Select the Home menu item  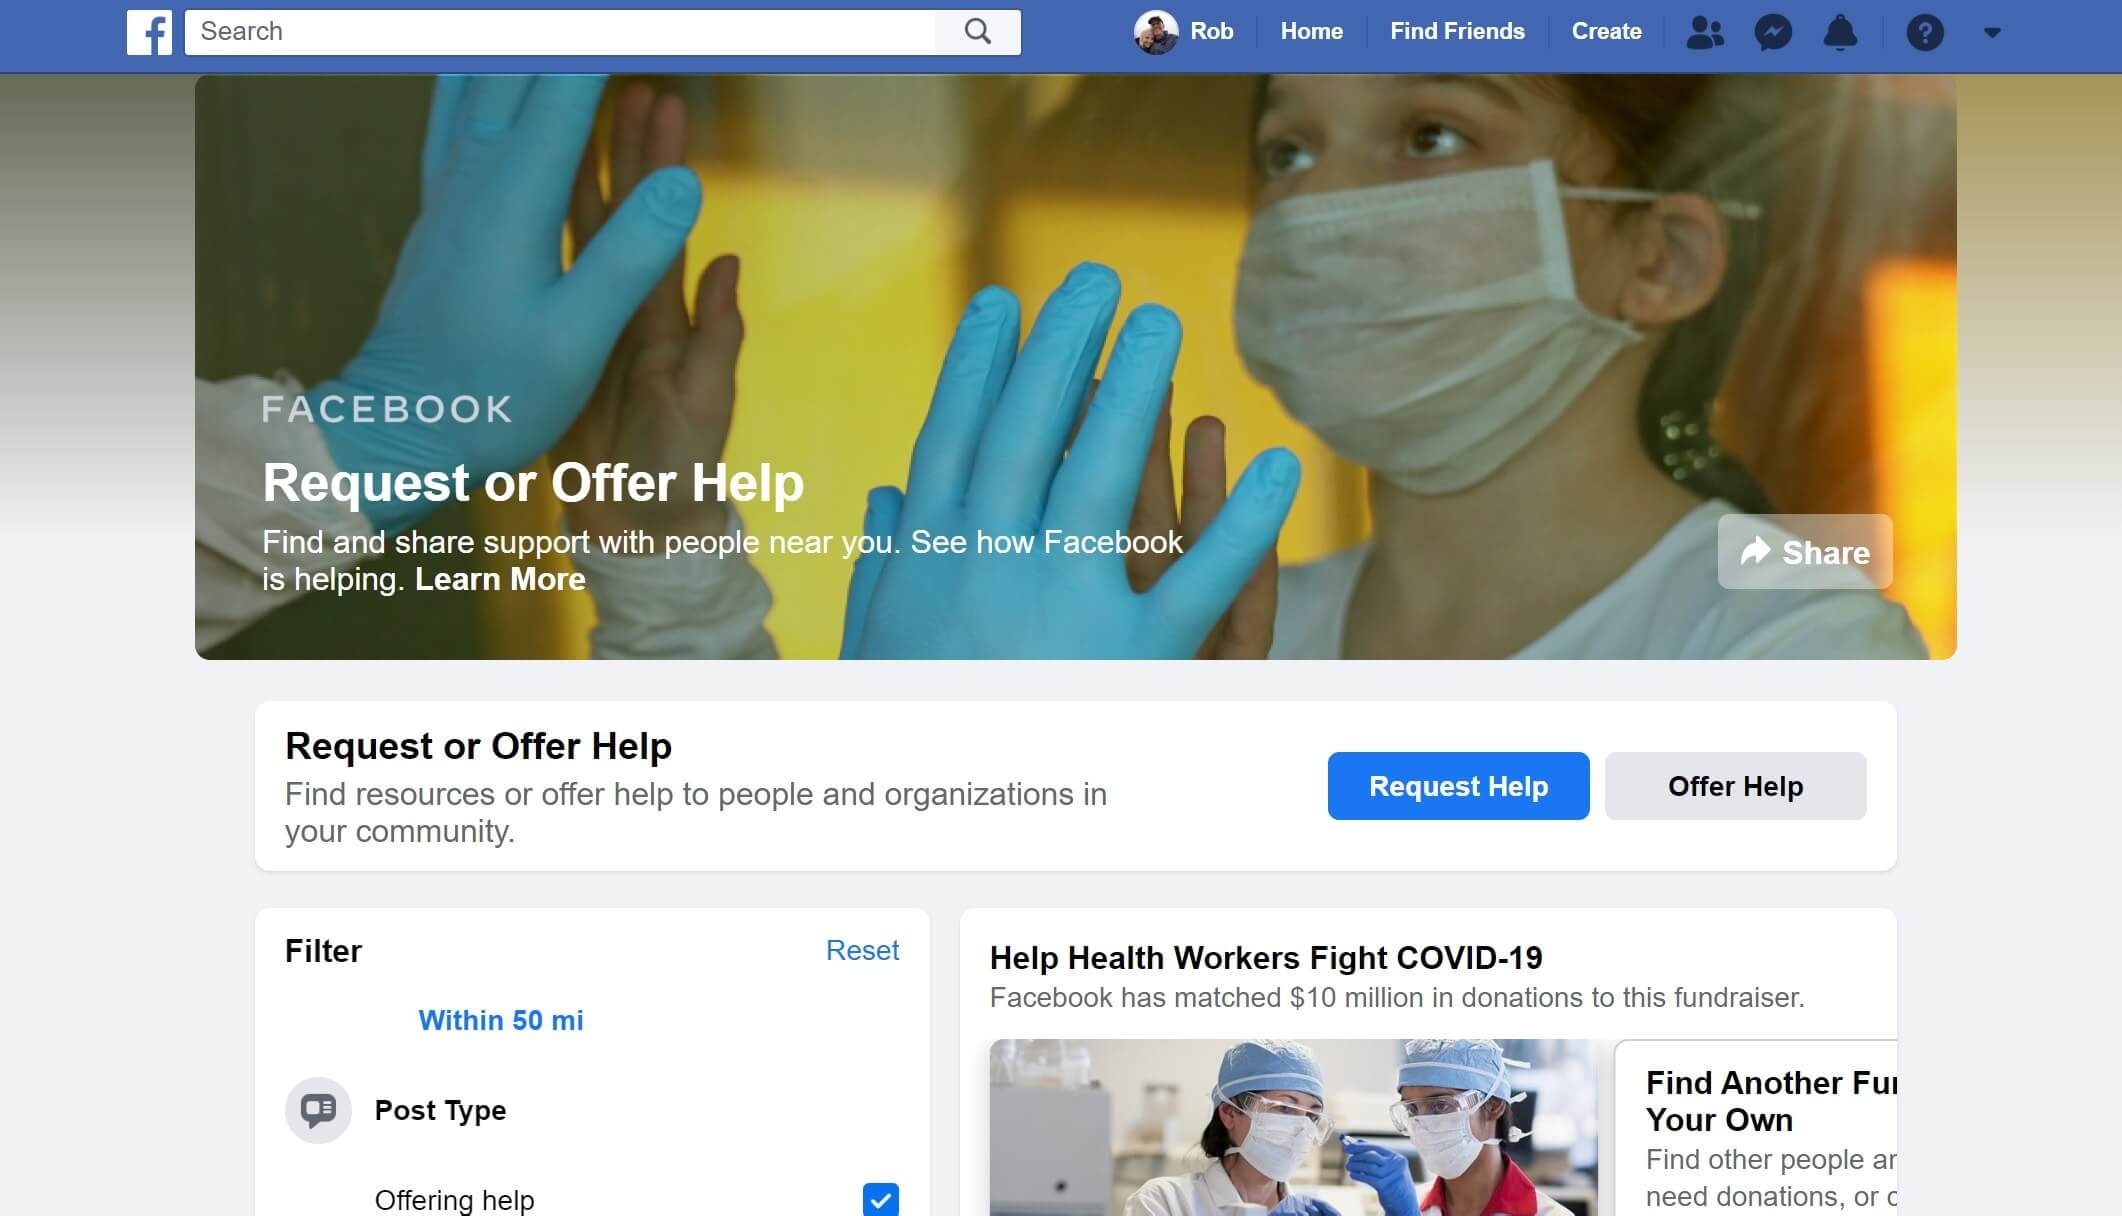(x=1310, y=31)
